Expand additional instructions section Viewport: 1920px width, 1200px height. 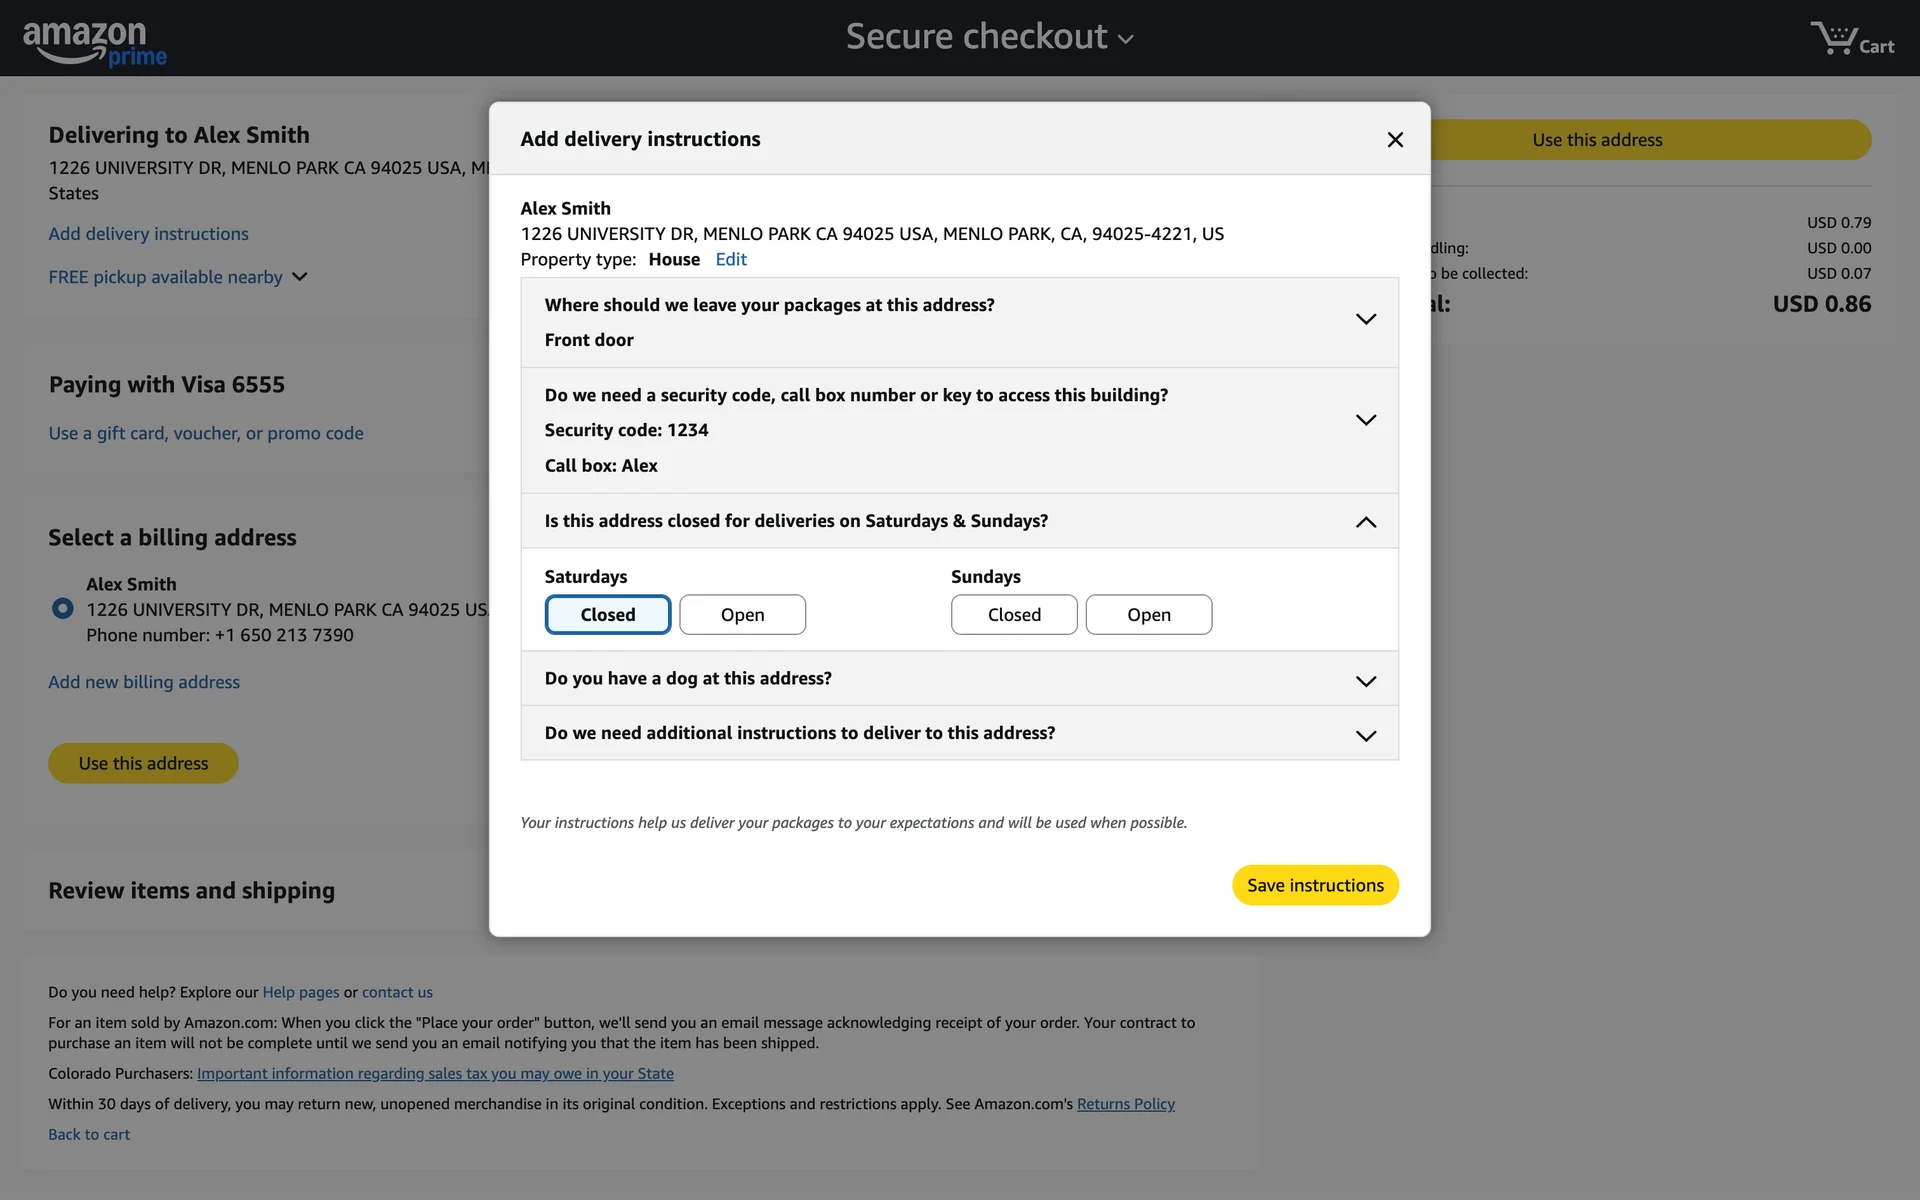(x=1365, y=735)
